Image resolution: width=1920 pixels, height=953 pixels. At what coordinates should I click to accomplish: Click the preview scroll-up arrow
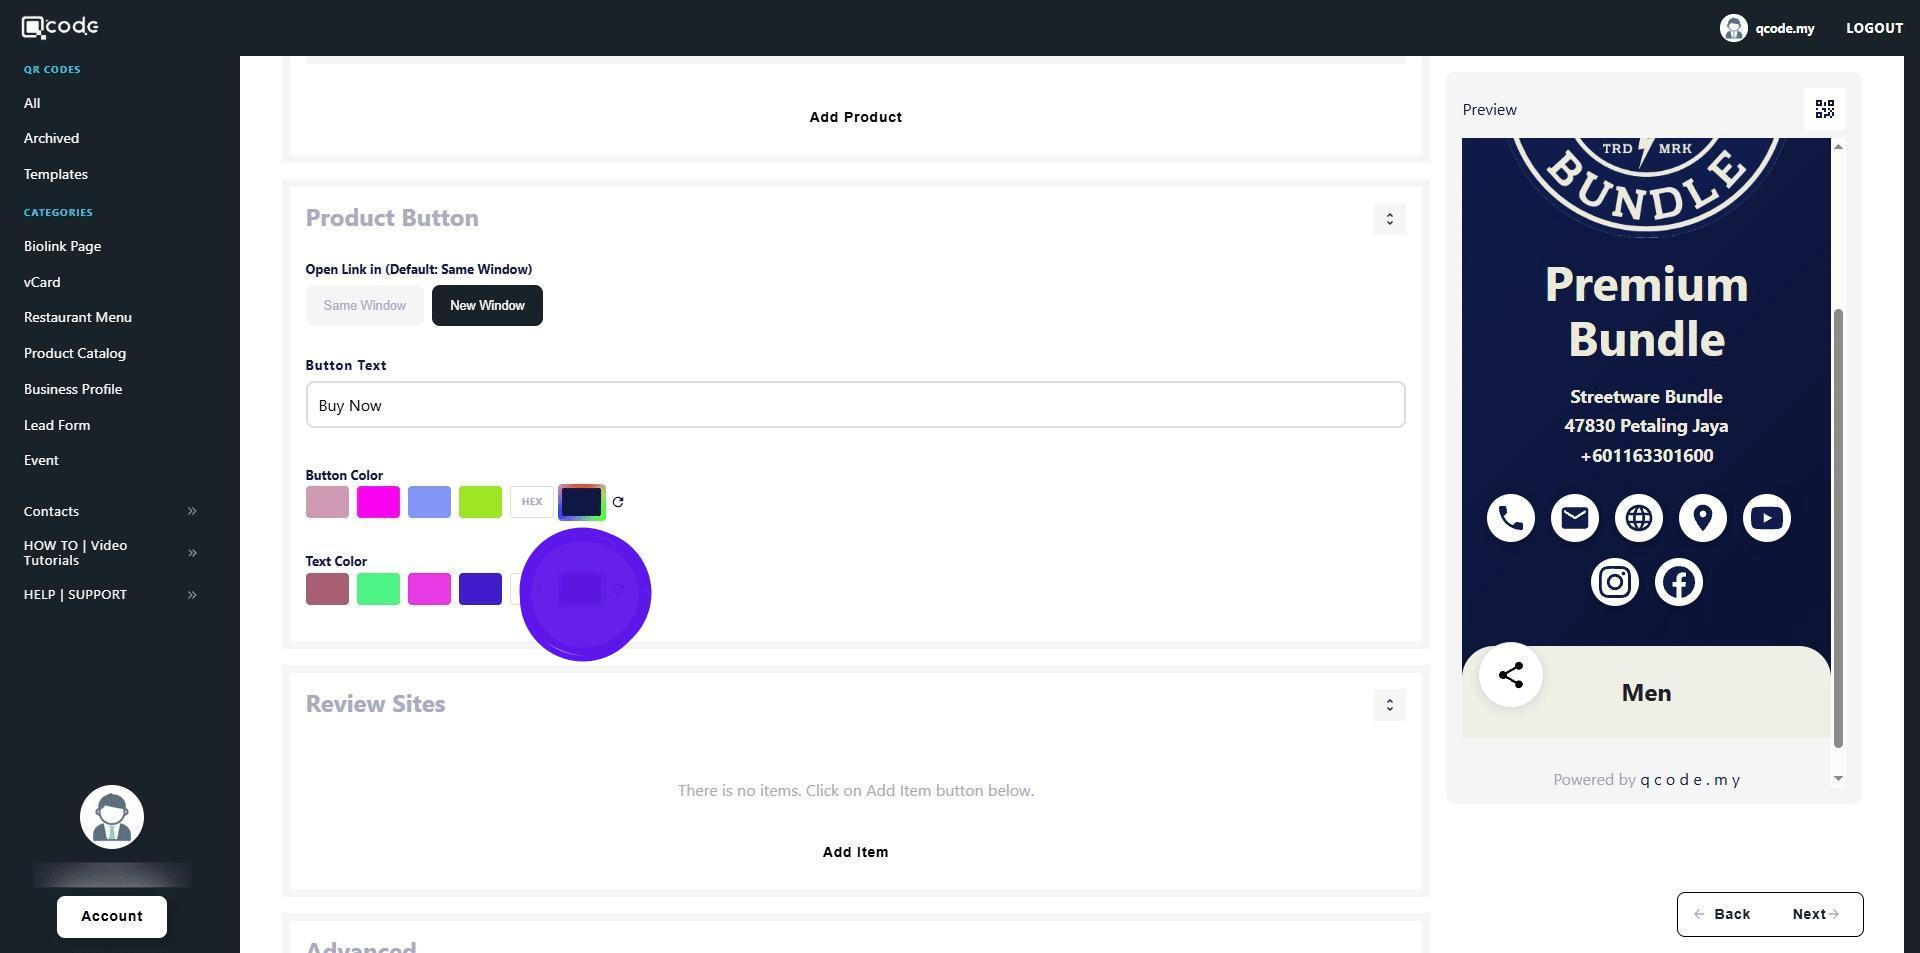[x=1838, y=147]
